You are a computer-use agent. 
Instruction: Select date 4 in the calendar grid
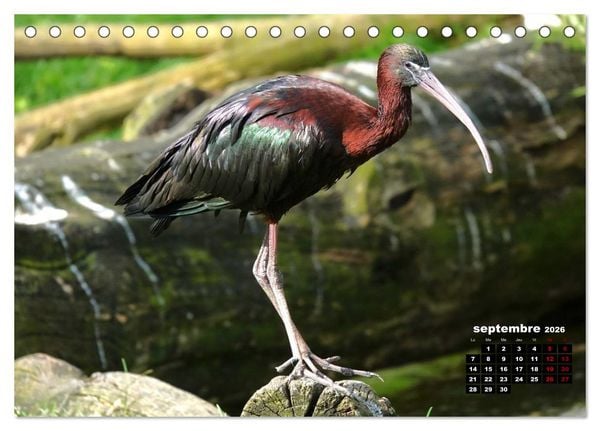click(x=534, y=349)
